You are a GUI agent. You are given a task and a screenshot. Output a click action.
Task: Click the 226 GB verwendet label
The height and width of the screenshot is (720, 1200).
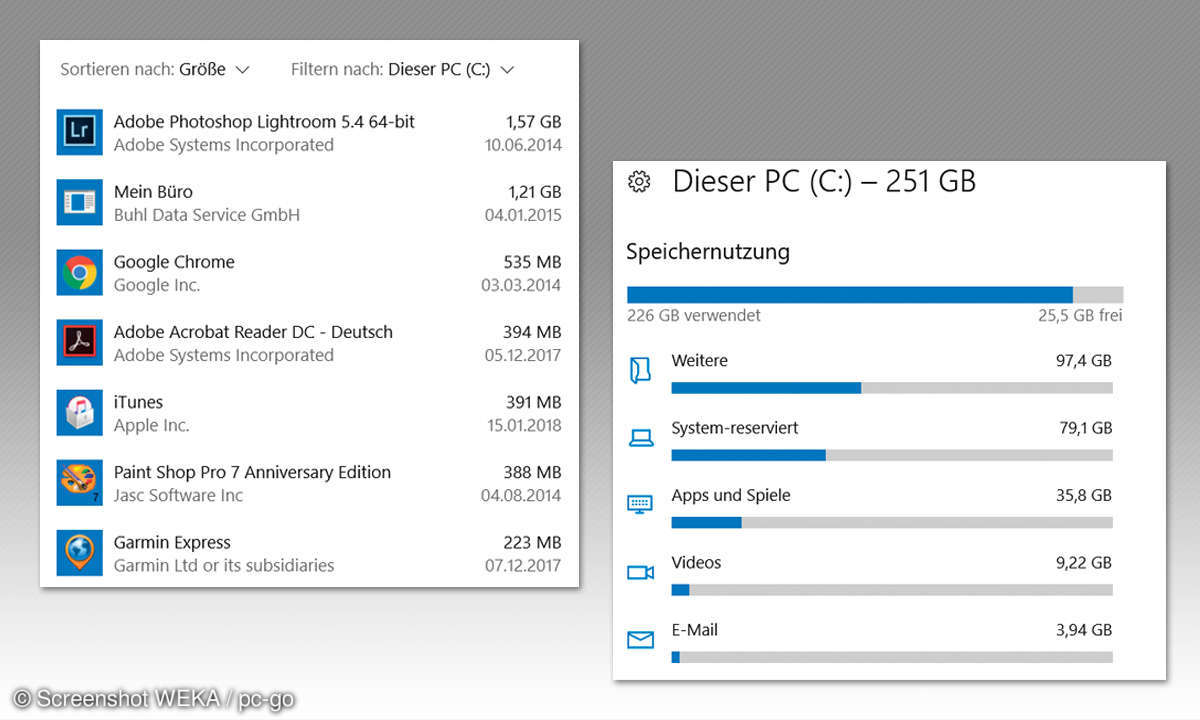point(694,316)
